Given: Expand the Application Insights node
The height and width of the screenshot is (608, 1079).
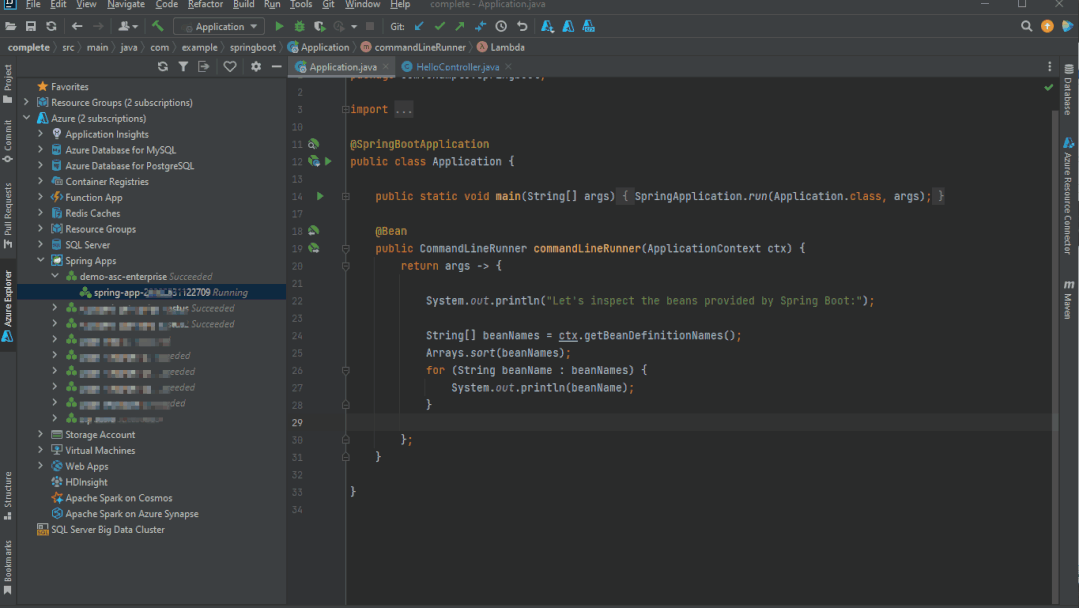Looking at the screenshot, I should pos(41,133).
